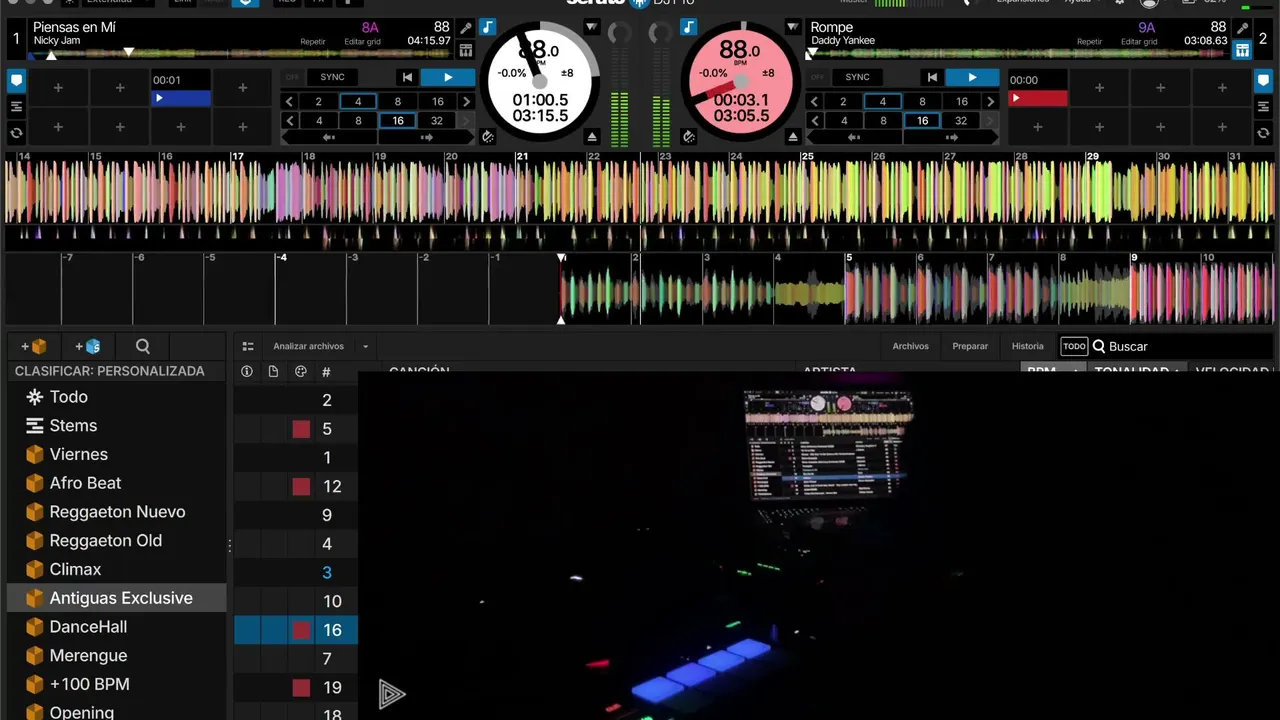The image size is (1280, 720).
Task: Open the Reggaeton Nuevo crate
Action: click(116, 512)
